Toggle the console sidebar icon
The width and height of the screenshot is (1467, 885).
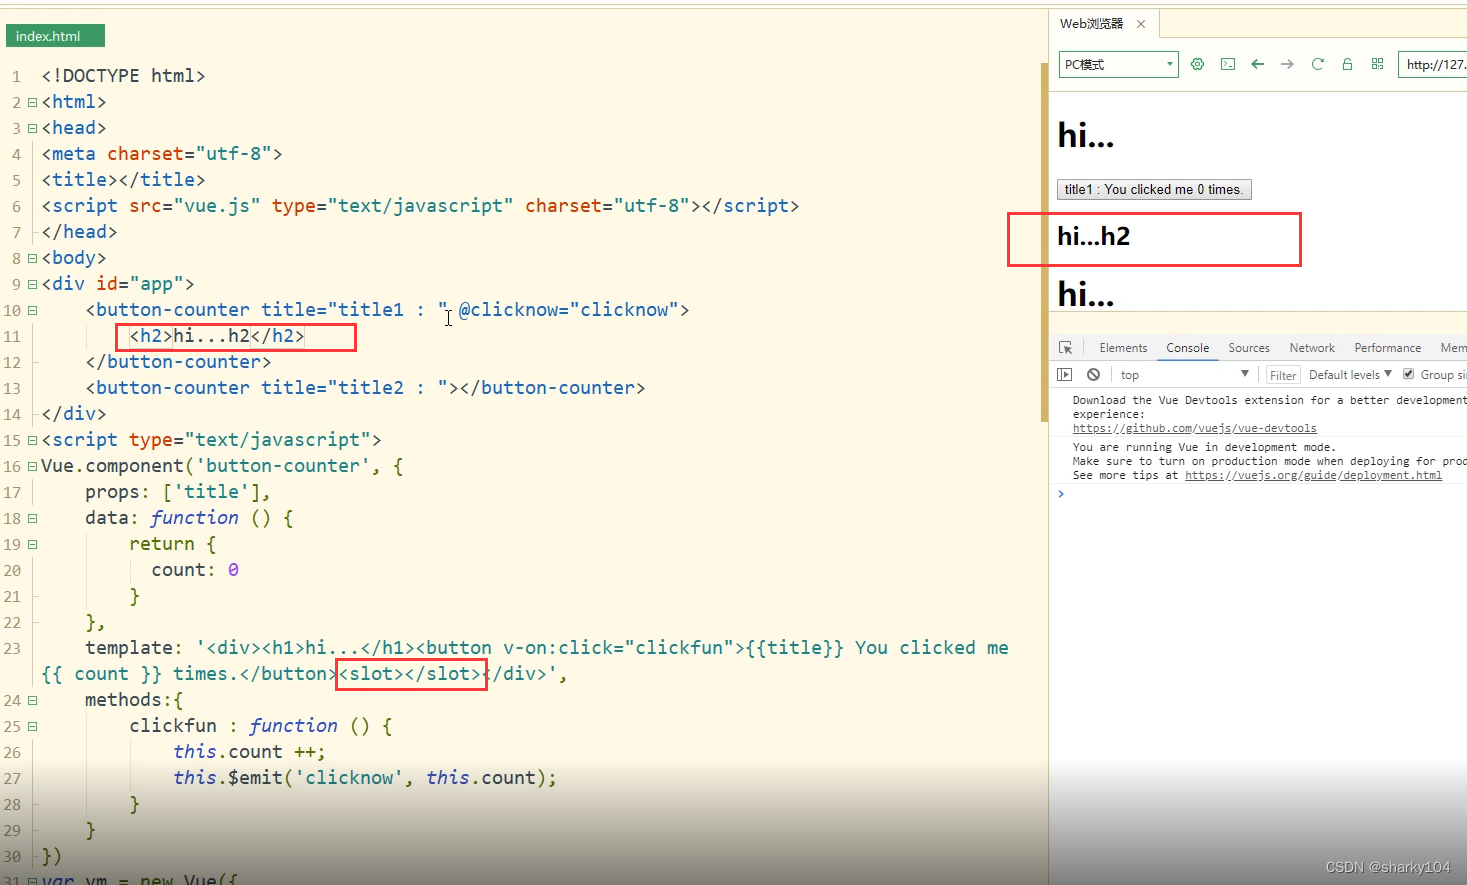click(x=1065, y=375)
